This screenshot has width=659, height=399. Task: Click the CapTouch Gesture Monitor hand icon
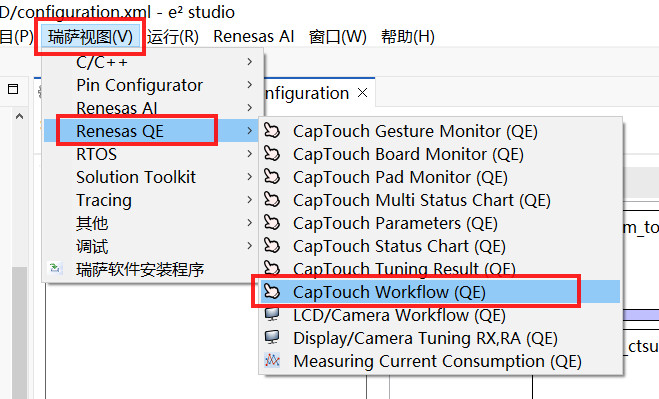click(272, 131)
